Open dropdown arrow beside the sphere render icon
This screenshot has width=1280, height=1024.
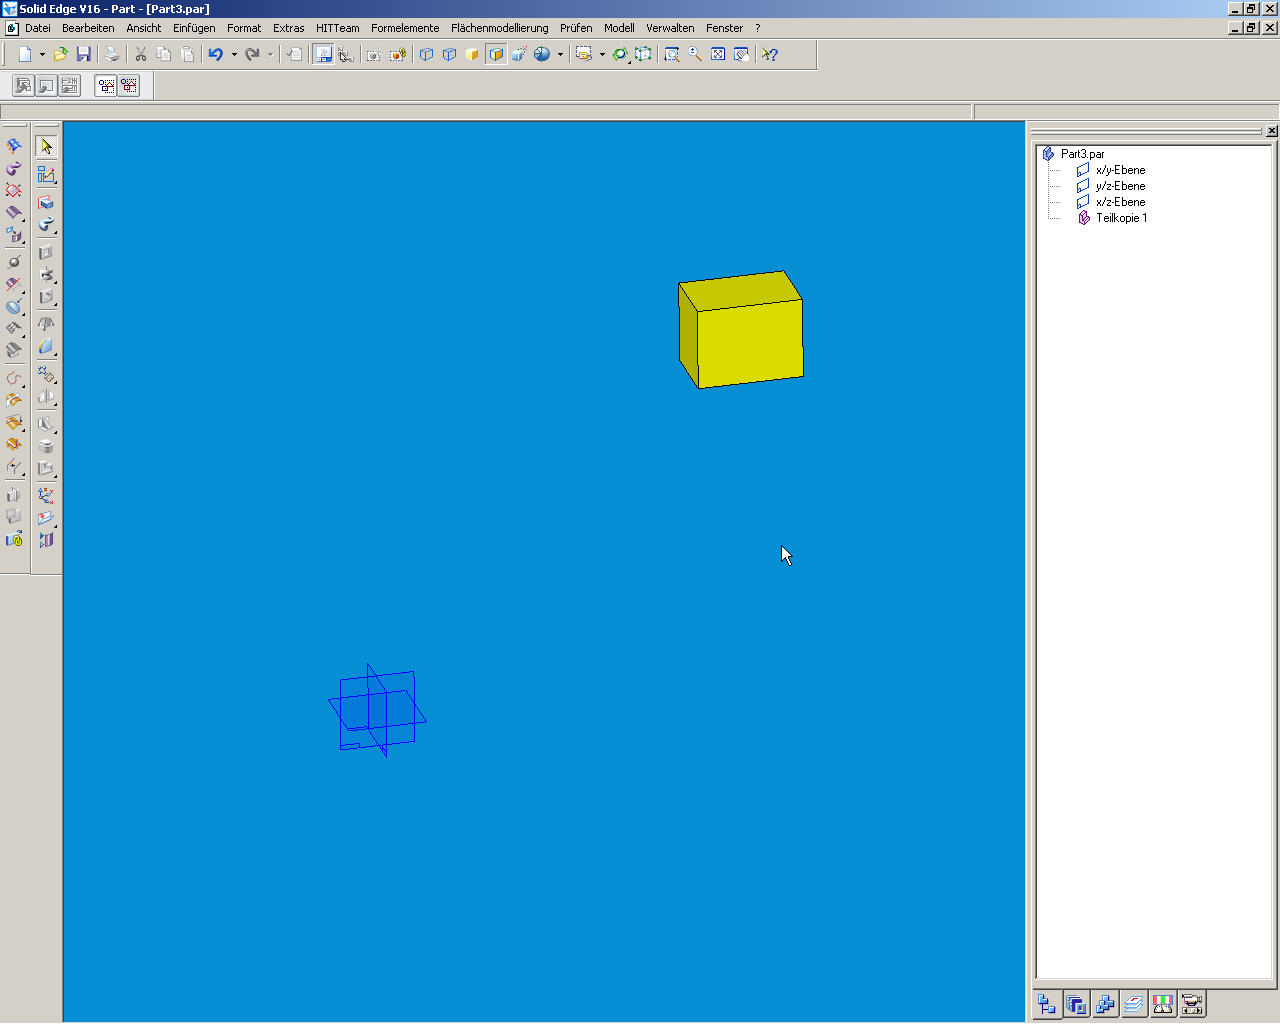(560, 54)
